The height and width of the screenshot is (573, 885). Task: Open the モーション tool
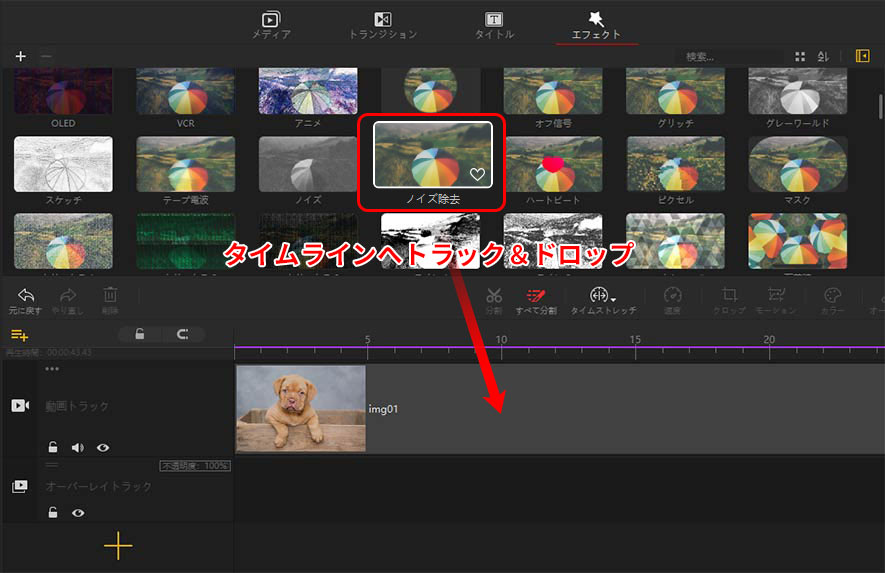[x=776, y=295]
